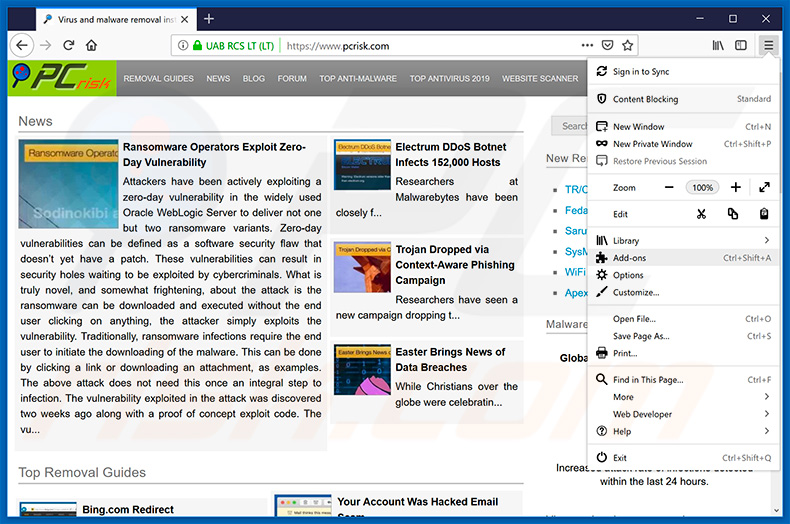
Task: Click the Trojan Dropped article thumbnail
Action: (x=362, y=267)
